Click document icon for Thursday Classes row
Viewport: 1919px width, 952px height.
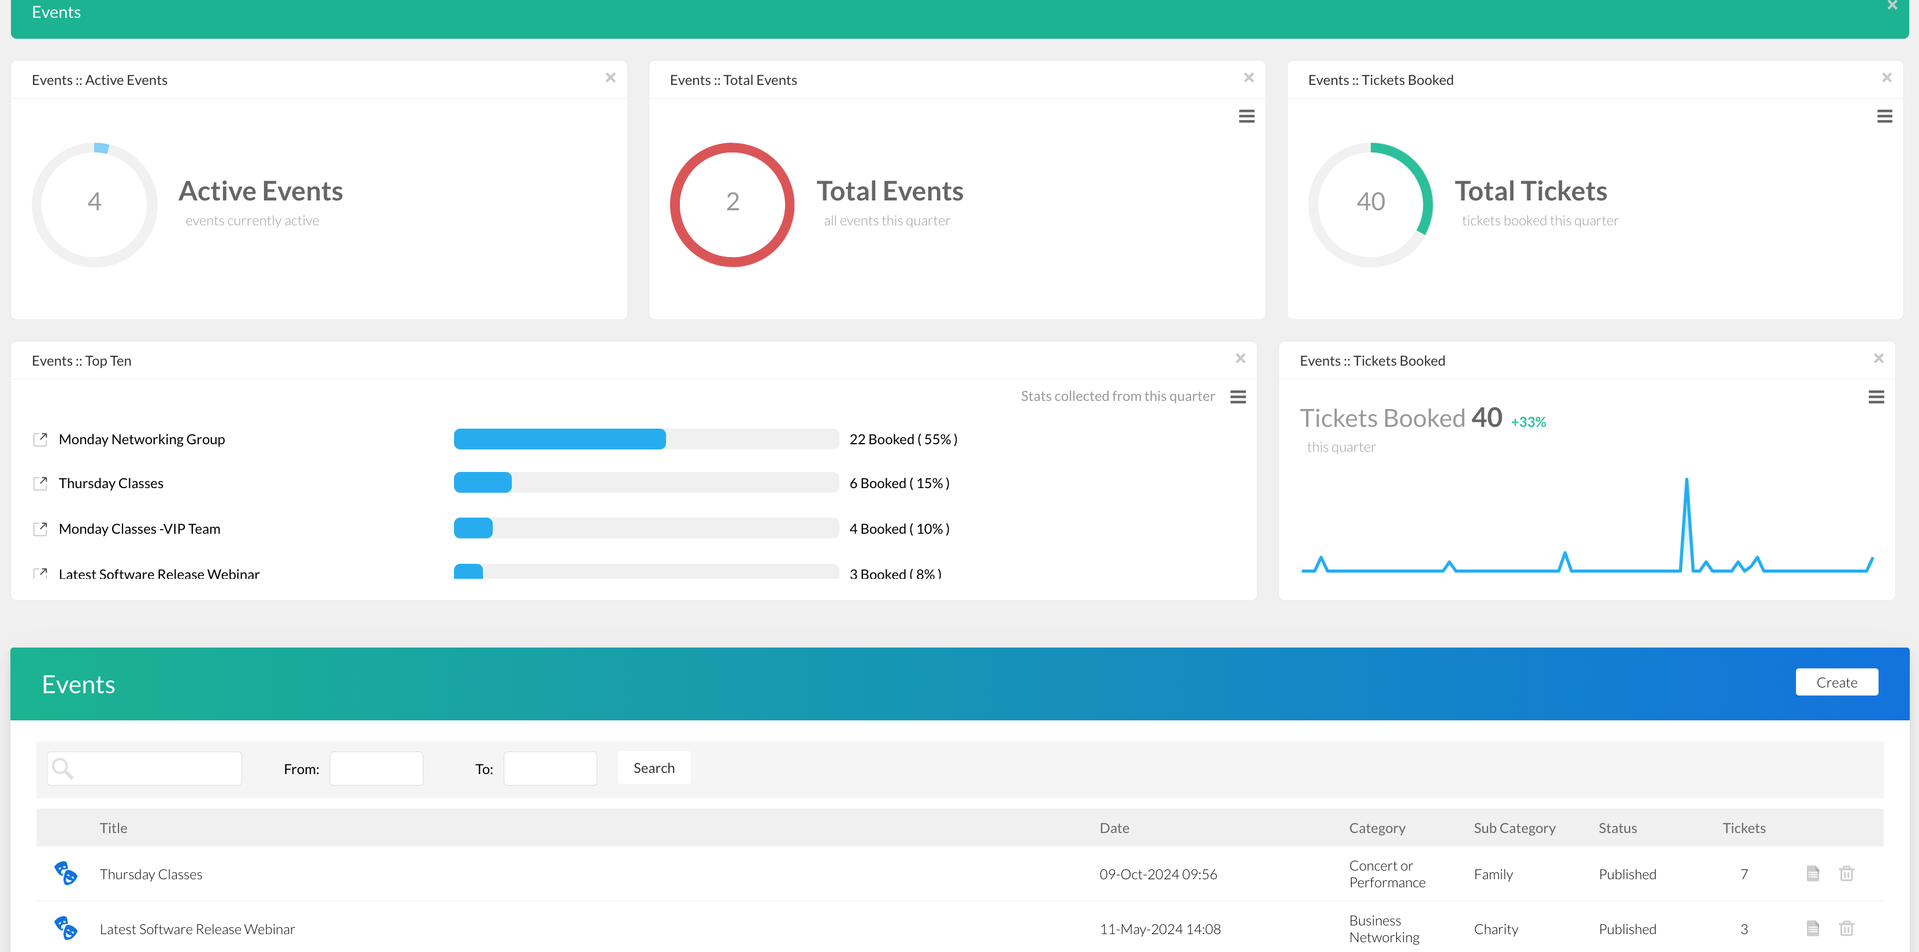click(1812, 873)
